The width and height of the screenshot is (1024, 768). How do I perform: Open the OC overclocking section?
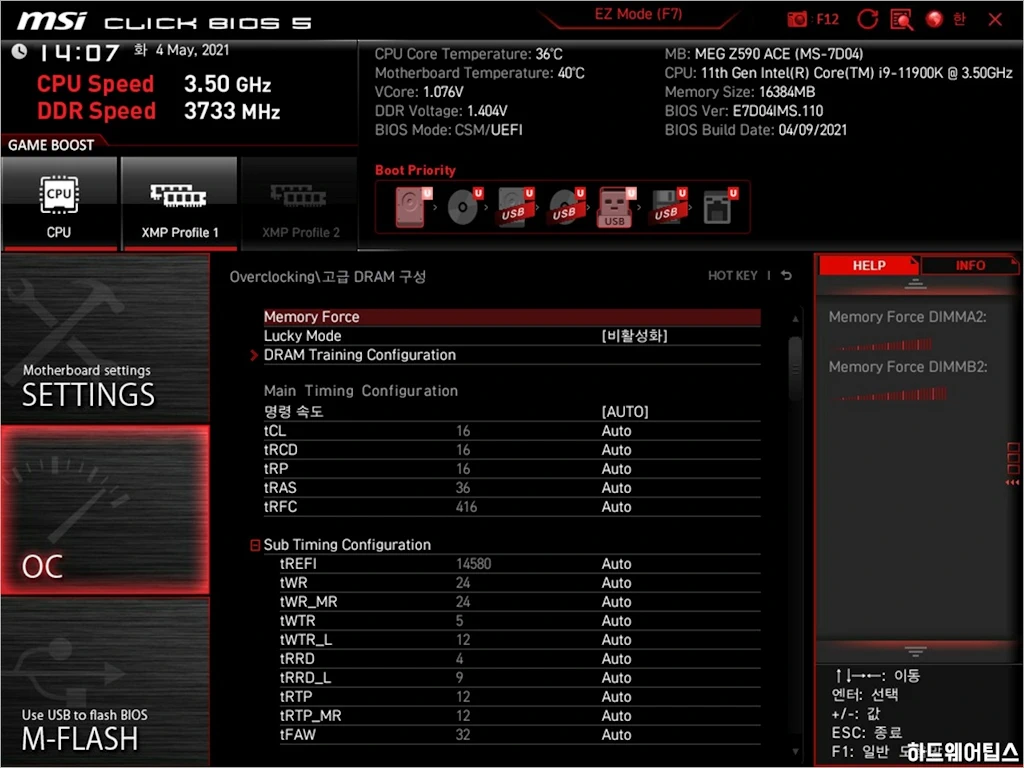coord(105,510)
